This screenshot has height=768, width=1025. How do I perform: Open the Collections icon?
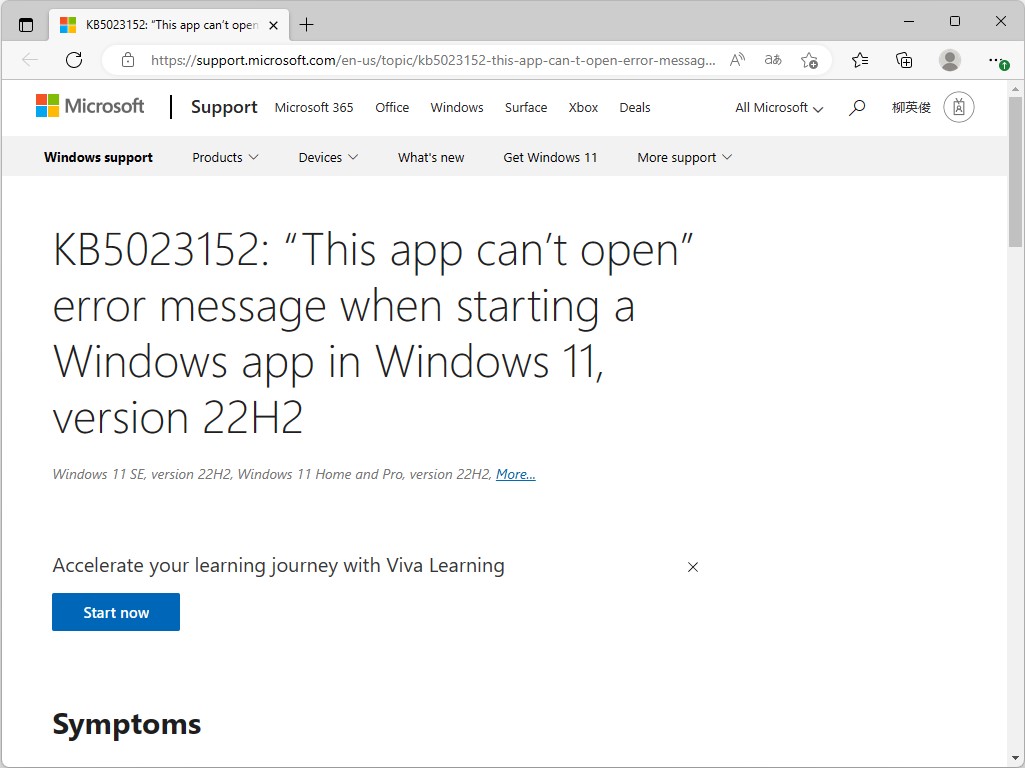[903, 60]
